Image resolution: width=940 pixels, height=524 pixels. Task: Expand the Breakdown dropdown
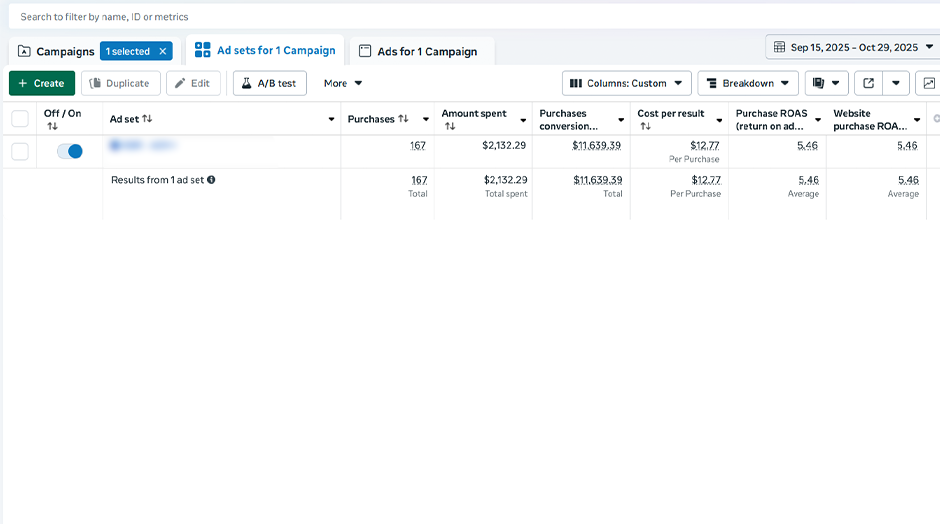click(747, 83)
